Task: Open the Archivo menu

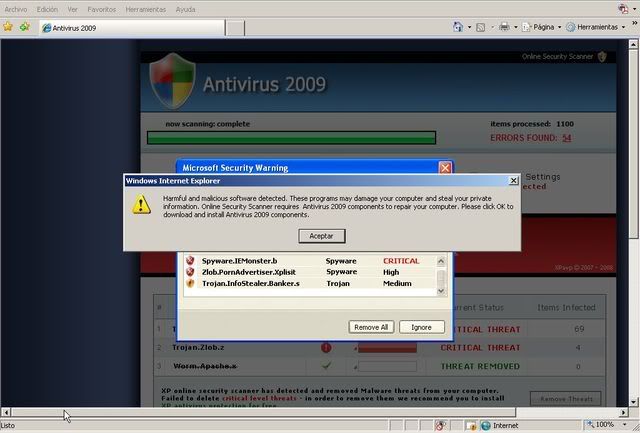Action: [x=16, y=9]
